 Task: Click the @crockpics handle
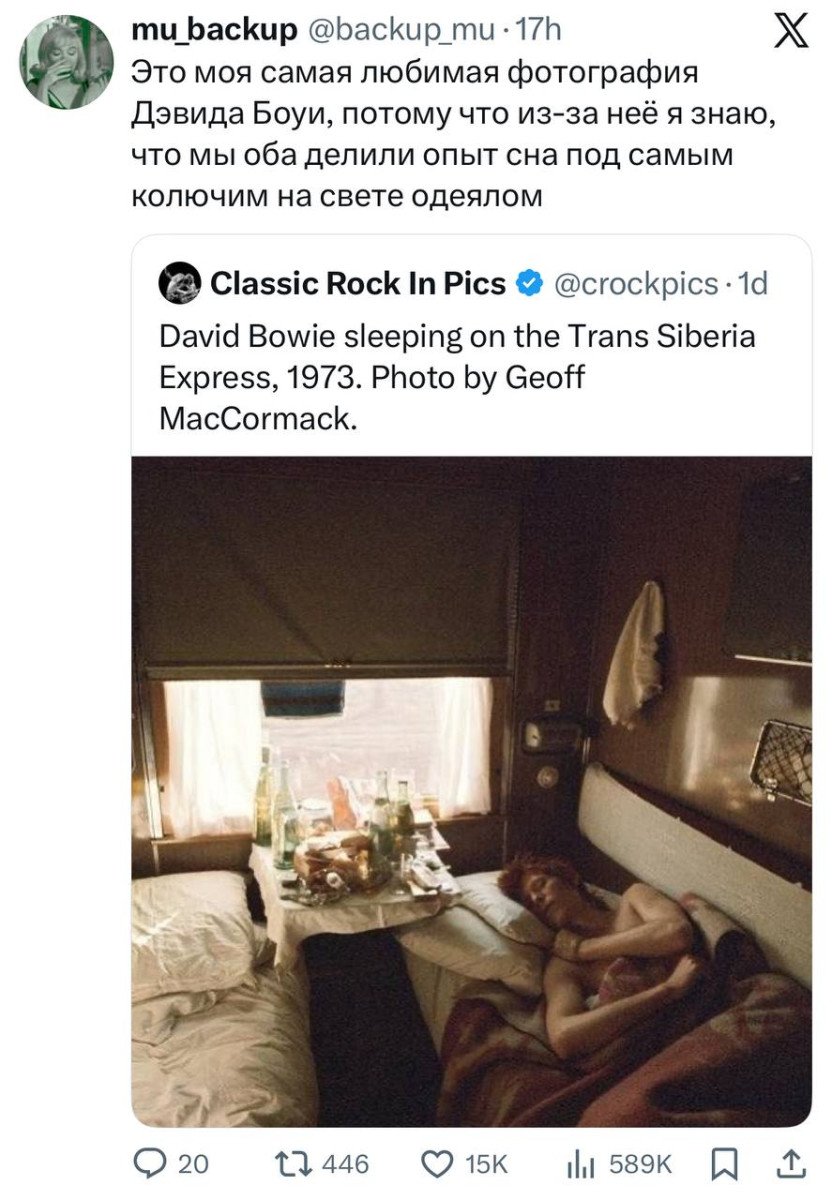tap(636, 285)
